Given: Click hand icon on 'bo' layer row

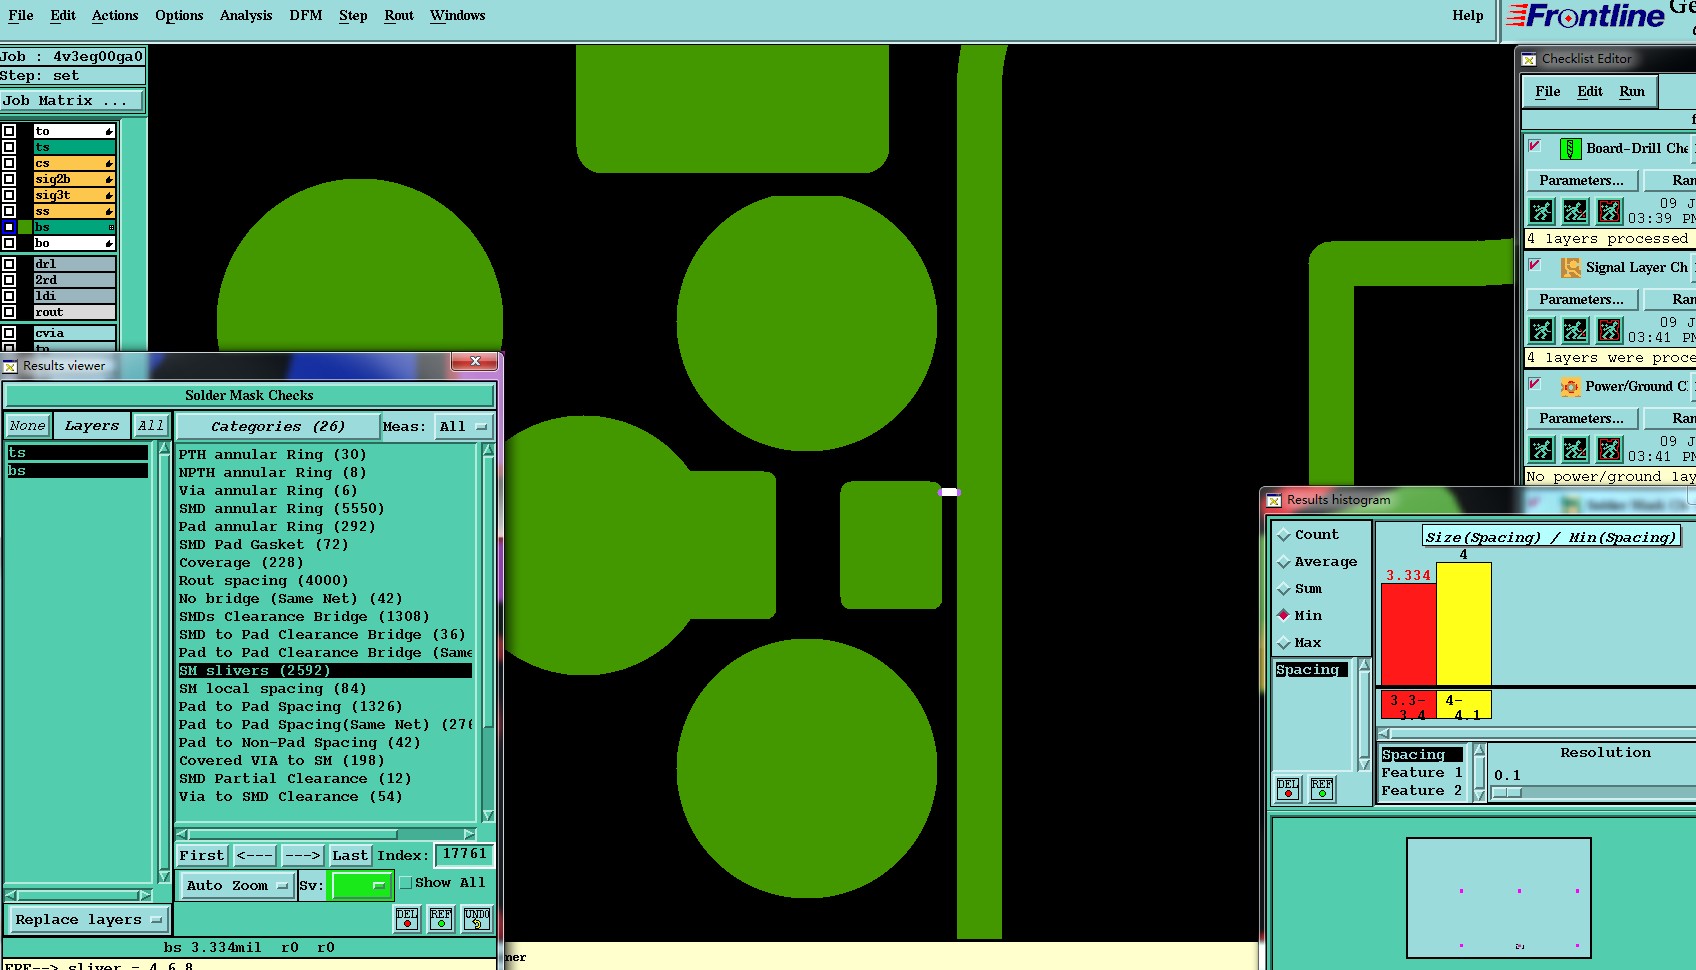Looking at the screenshot, I should coord(109,244).
